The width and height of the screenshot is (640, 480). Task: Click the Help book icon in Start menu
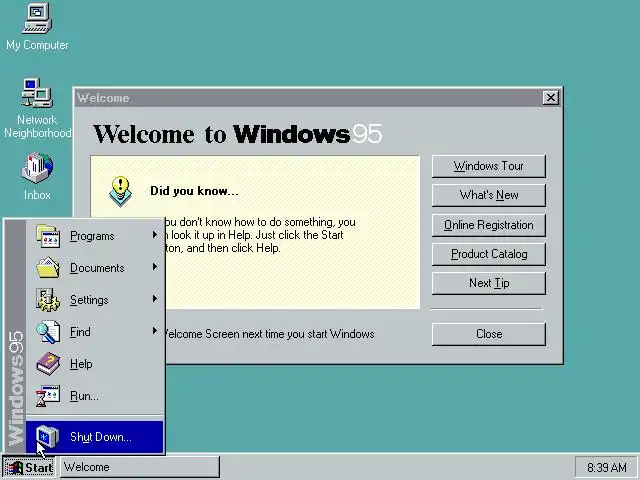coord(48,364)
